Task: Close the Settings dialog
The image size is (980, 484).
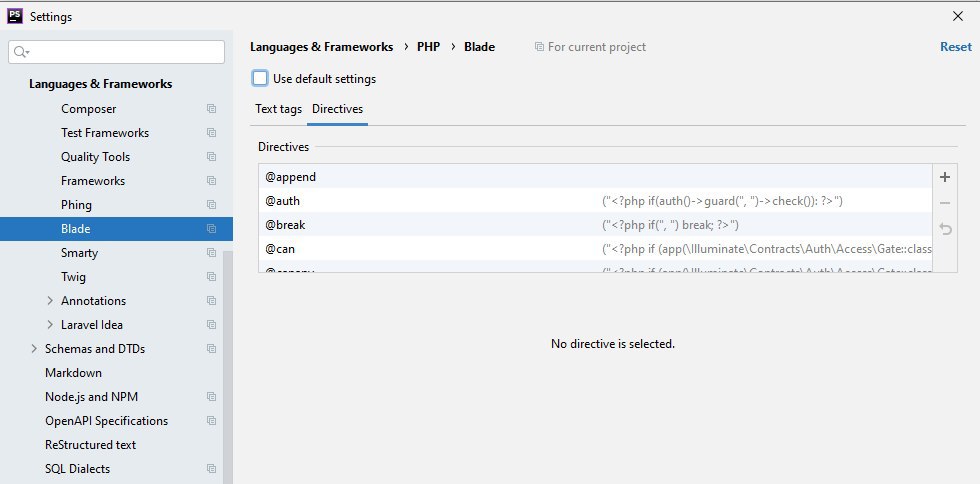Action: pyautogui.click(x=958, y=16)
